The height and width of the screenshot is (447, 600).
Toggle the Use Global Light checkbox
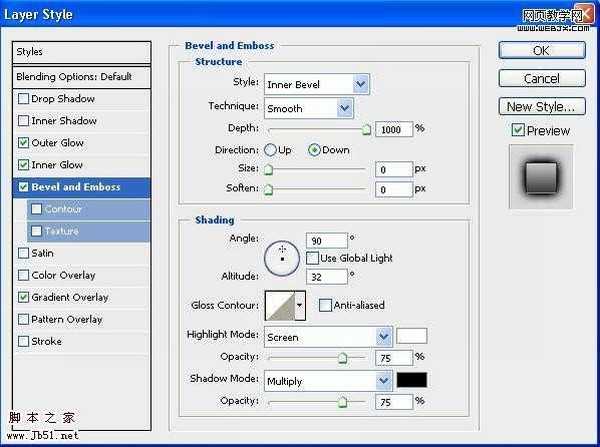click(312, 258)
